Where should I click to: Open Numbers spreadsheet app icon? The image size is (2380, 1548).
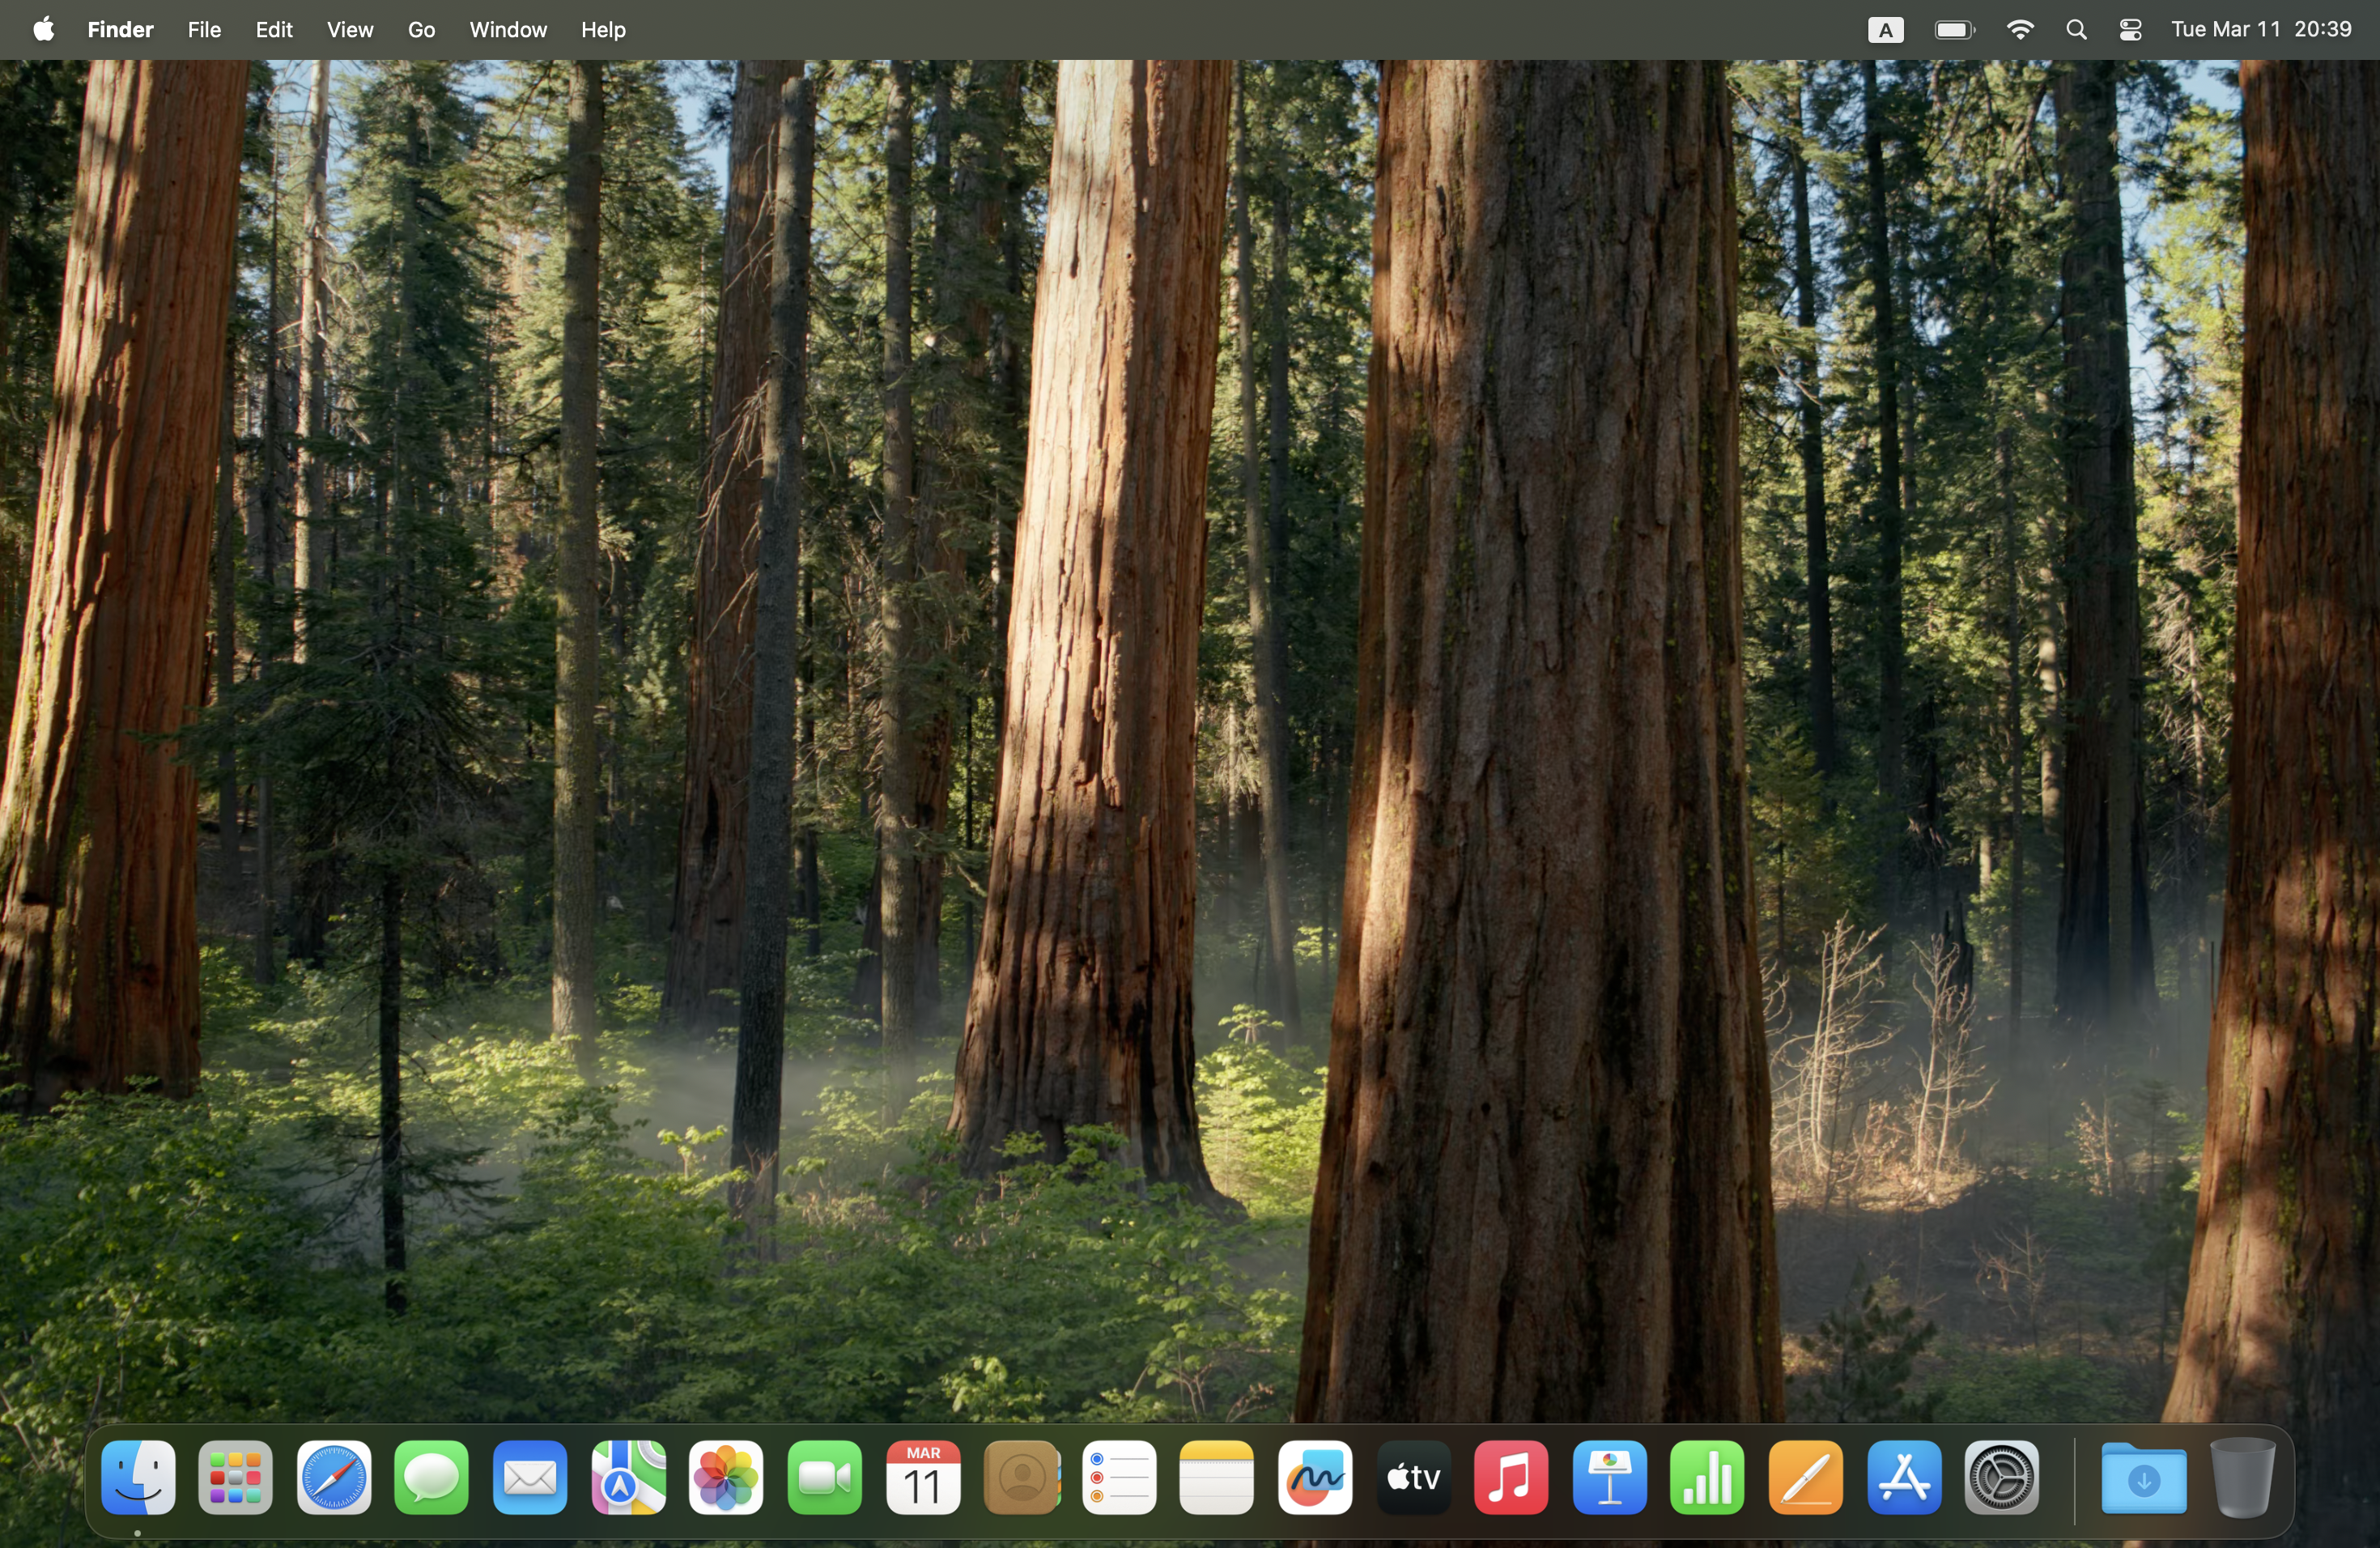[1707, 1477]
